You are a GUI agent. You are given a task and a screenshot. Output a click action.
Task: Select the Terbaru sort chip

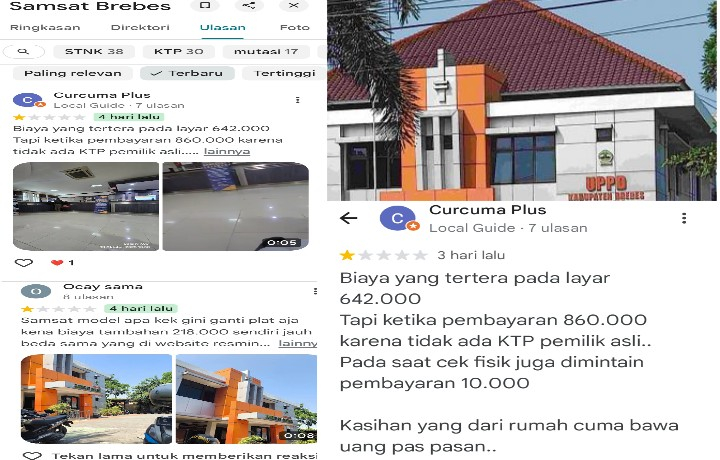(187, 73)
